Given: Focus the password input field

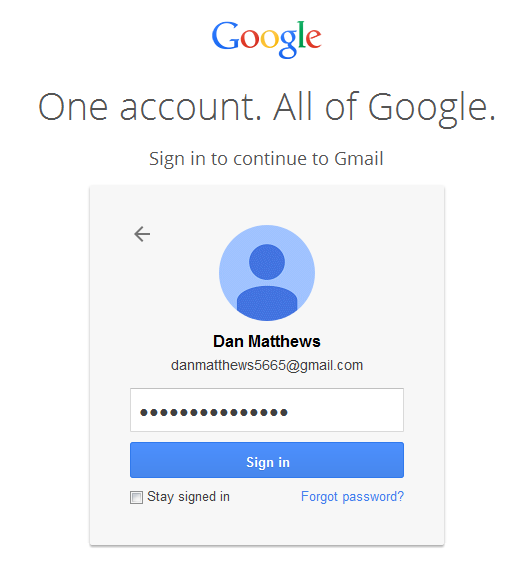Looking at the screenshot, I should click(x=267, y=410).
